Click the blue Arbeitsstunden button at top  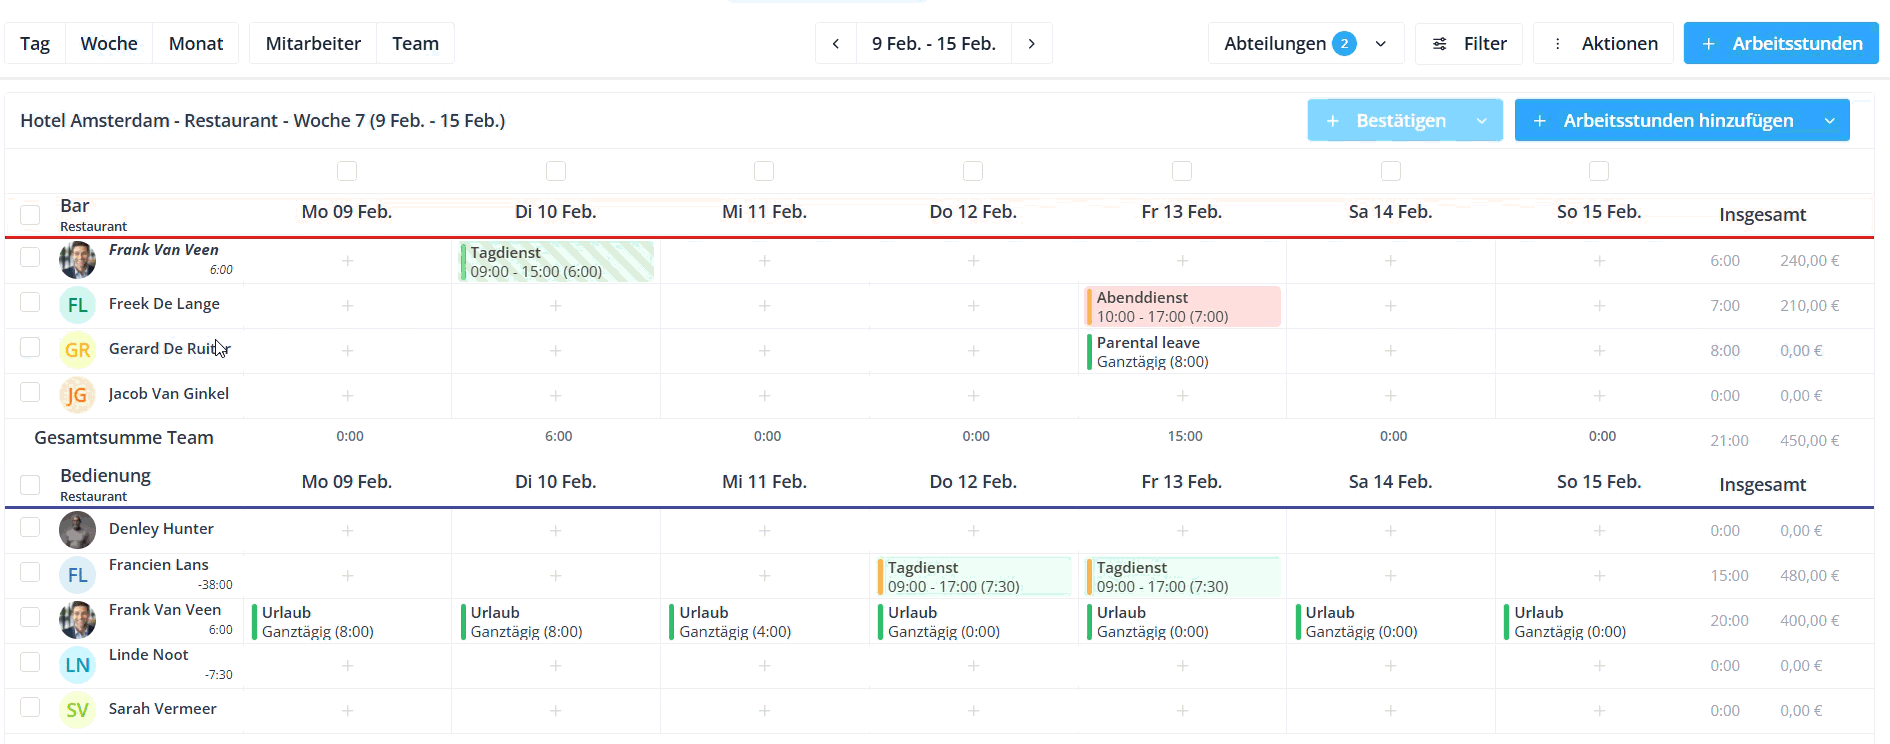pyautogui.click(x=1781, y=44)
